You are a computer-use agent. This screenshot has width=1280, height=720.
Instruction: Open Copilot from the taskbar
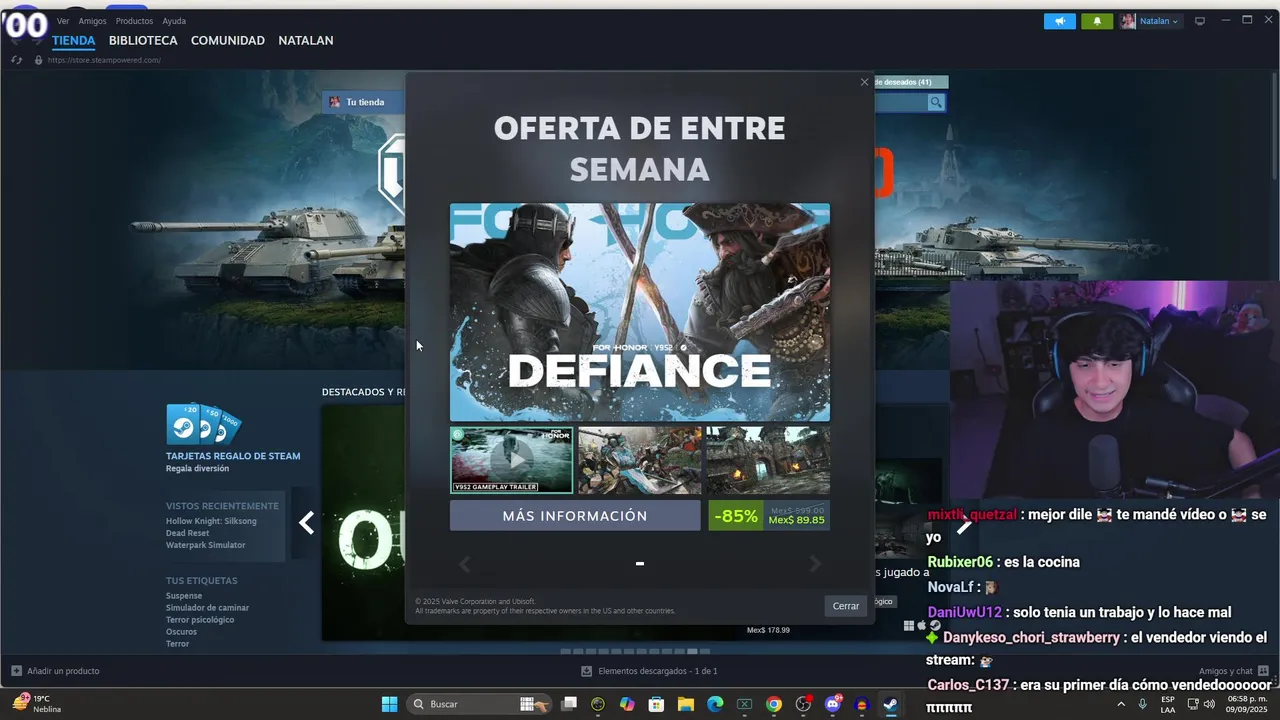pos(627,704)
